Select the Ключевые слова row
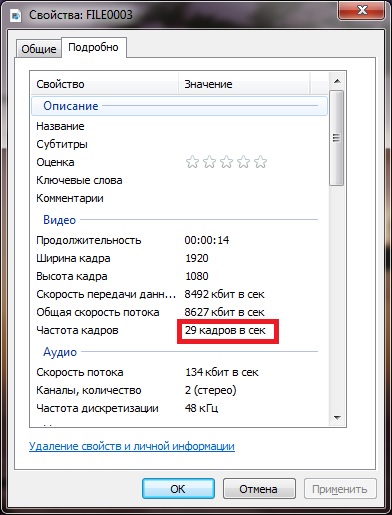This screenshot has width=392, height=515. coord(179,180)
